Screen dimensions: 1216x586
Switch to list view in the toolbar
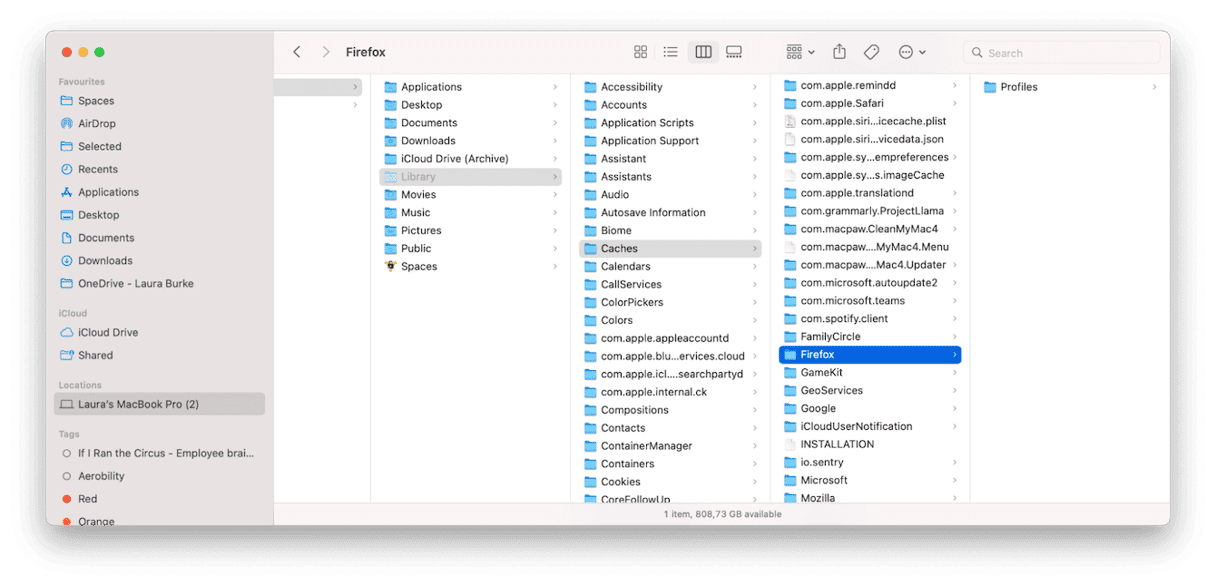670,51
